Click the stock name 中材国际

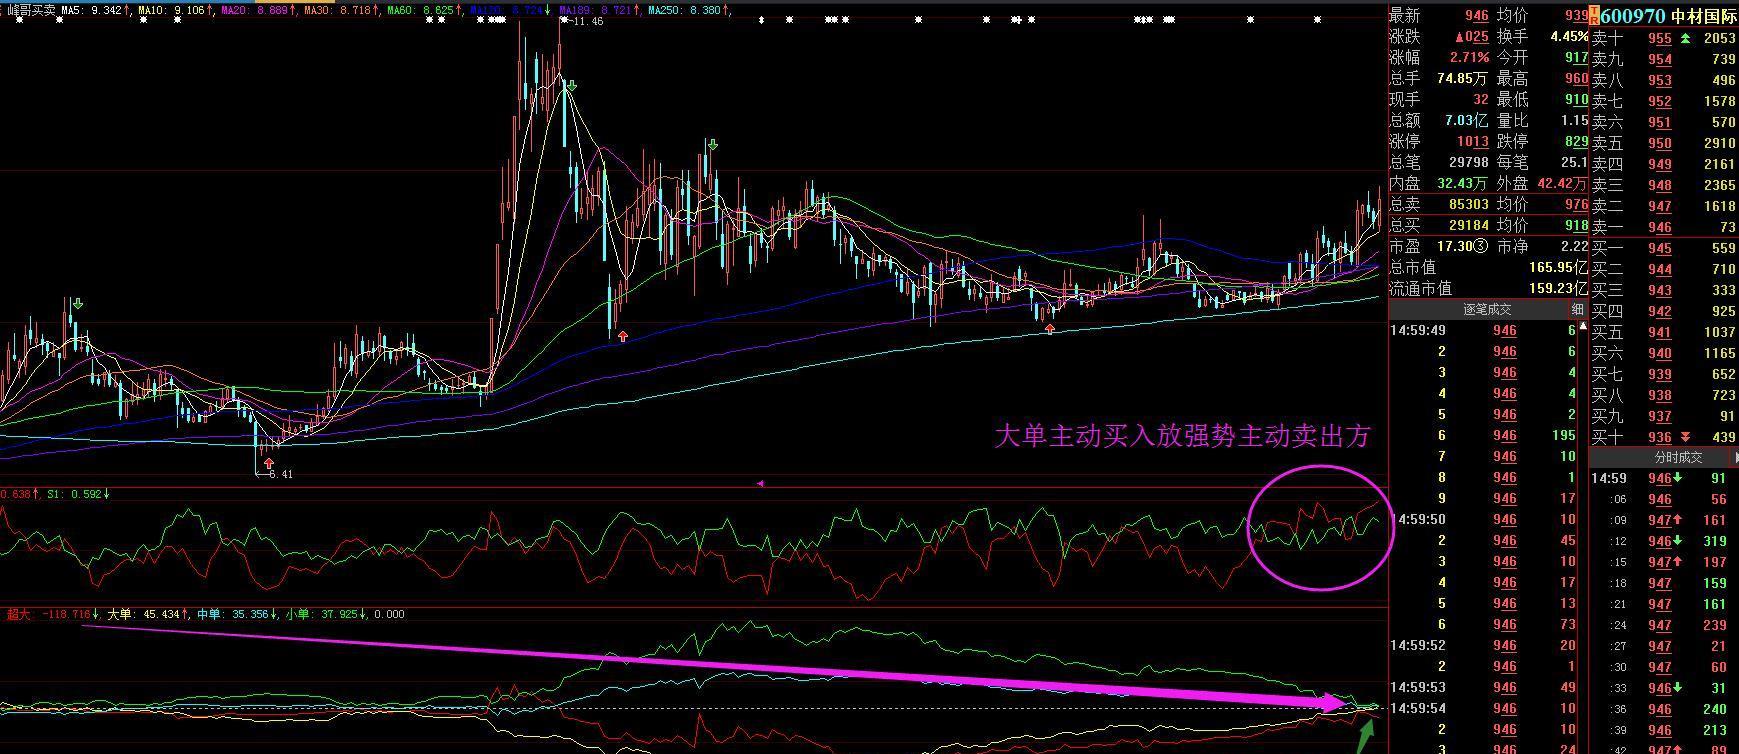(1704, 16)
